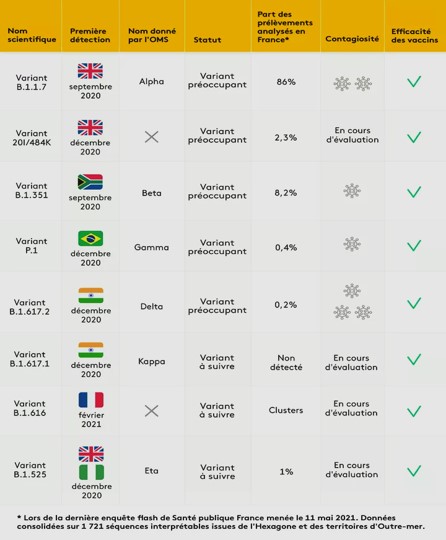The height and width of the screenshot is (540, 446).
Task: Click the South Africa flag icon
Action: pos(90,182)
